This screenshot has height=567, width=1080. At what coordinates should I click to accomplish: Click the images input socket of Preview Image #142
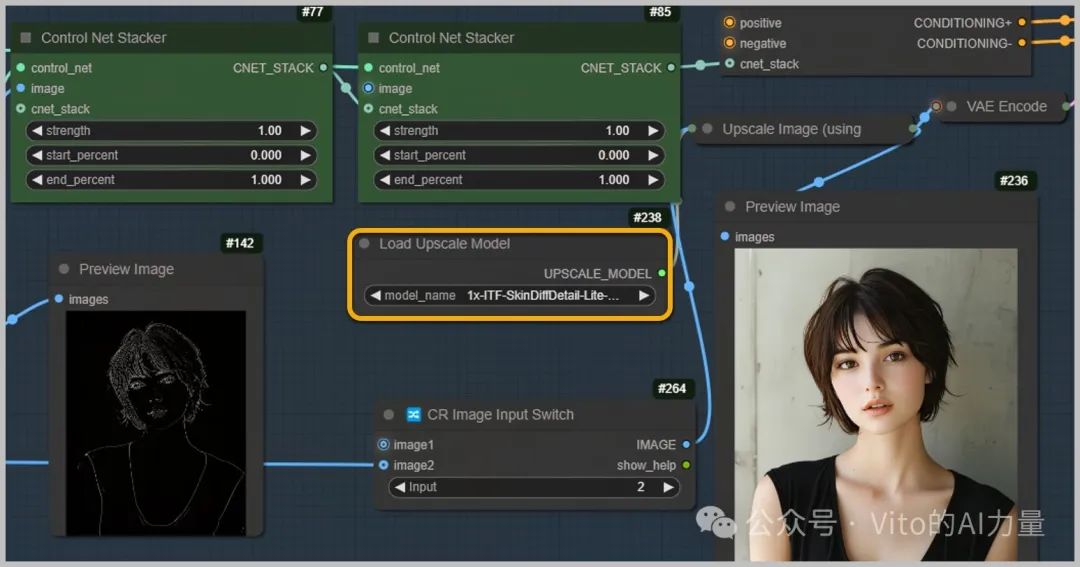pyautogui.click(x=59, y=299)
